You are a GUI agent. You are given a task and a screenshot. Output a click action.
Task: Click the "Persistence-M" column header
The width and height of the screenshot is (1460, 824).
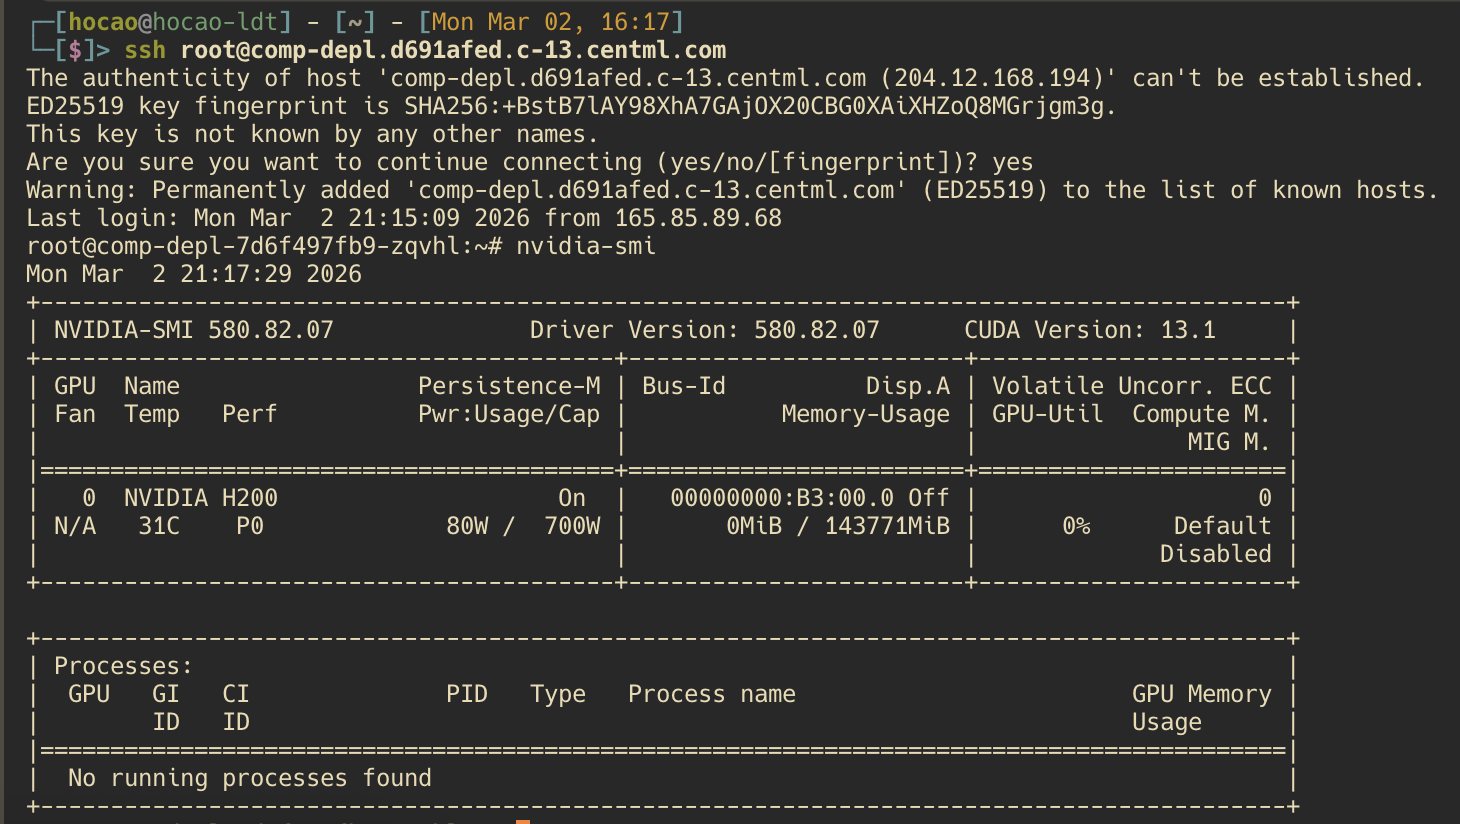coord(509,386)
